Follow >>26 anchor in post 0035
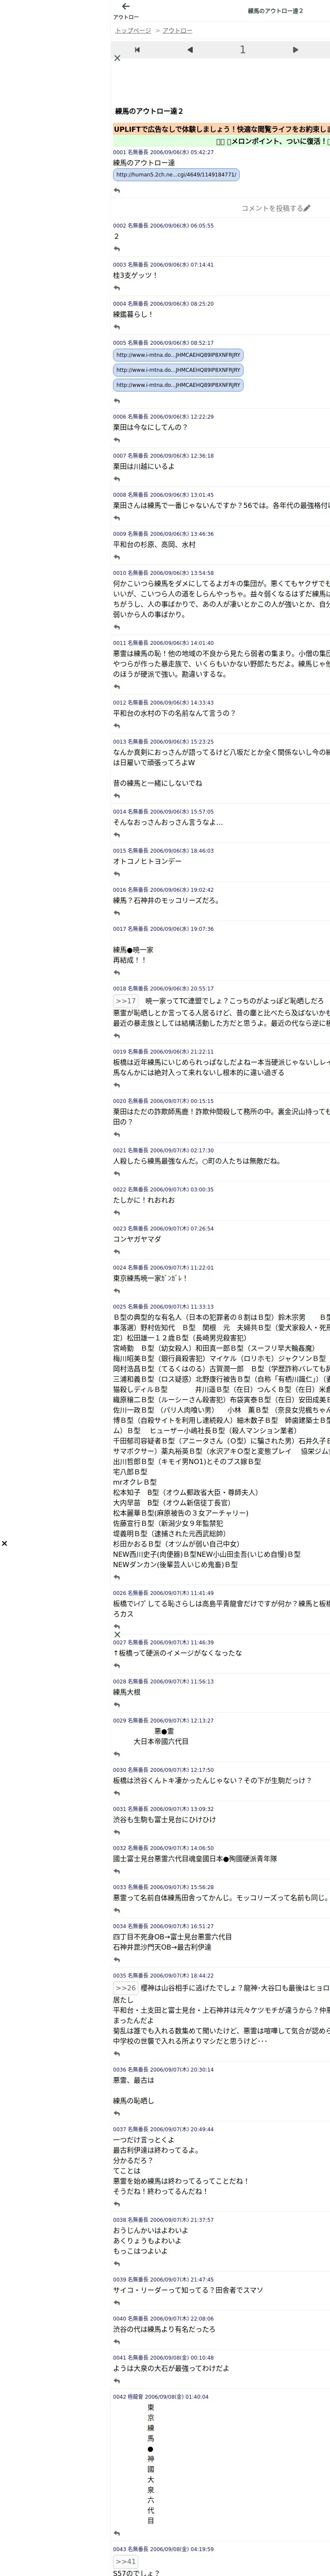 126,1988
